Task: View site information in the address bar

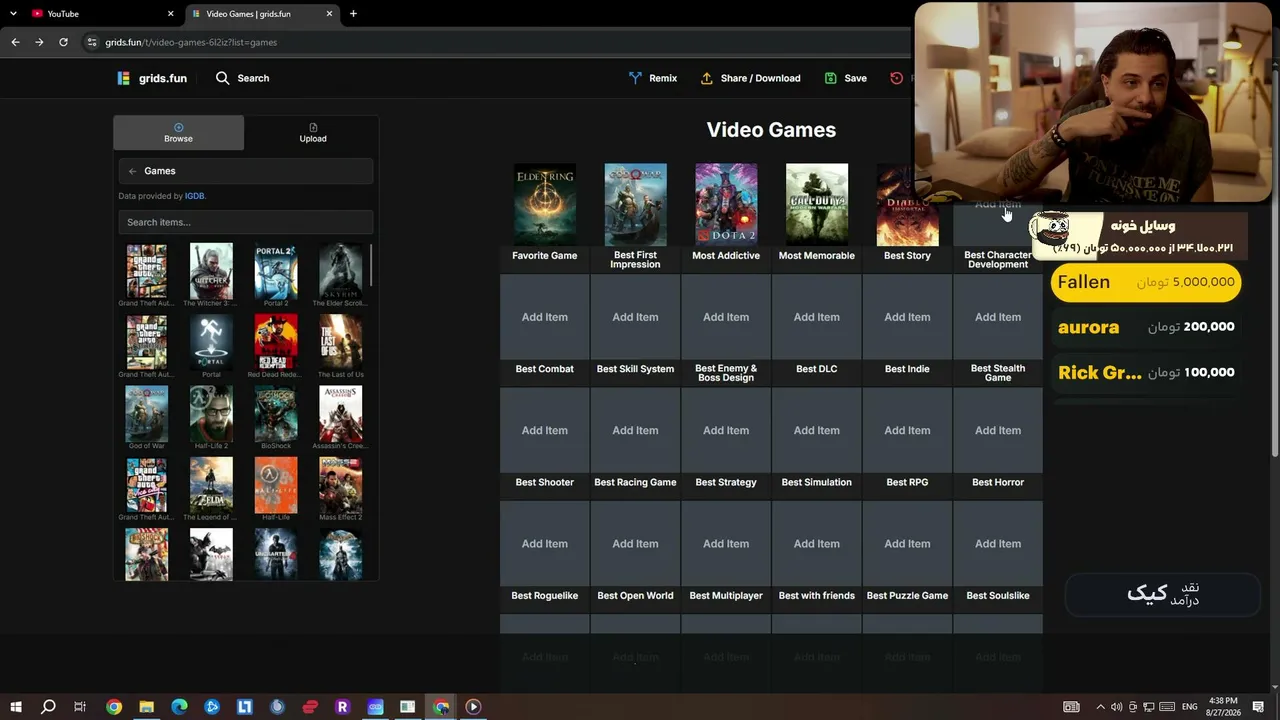Action: click(92, 42)
